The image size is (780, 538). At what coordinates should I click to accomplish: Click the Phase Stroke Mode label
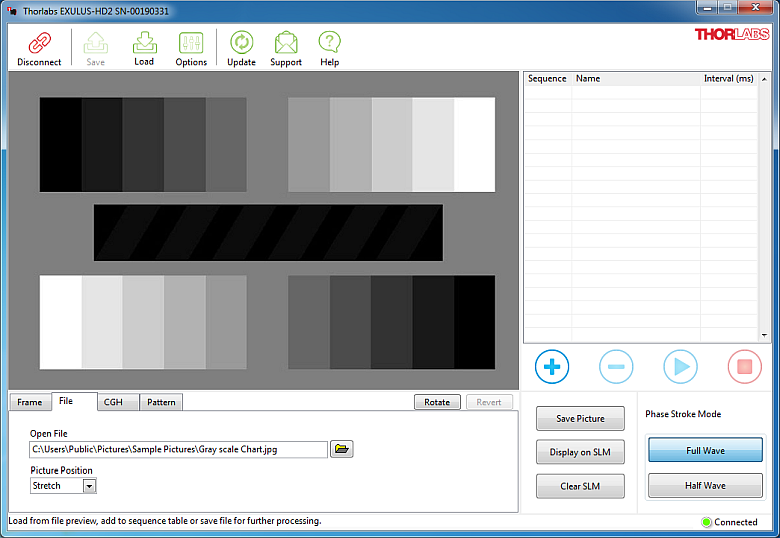tap(683, 414)
